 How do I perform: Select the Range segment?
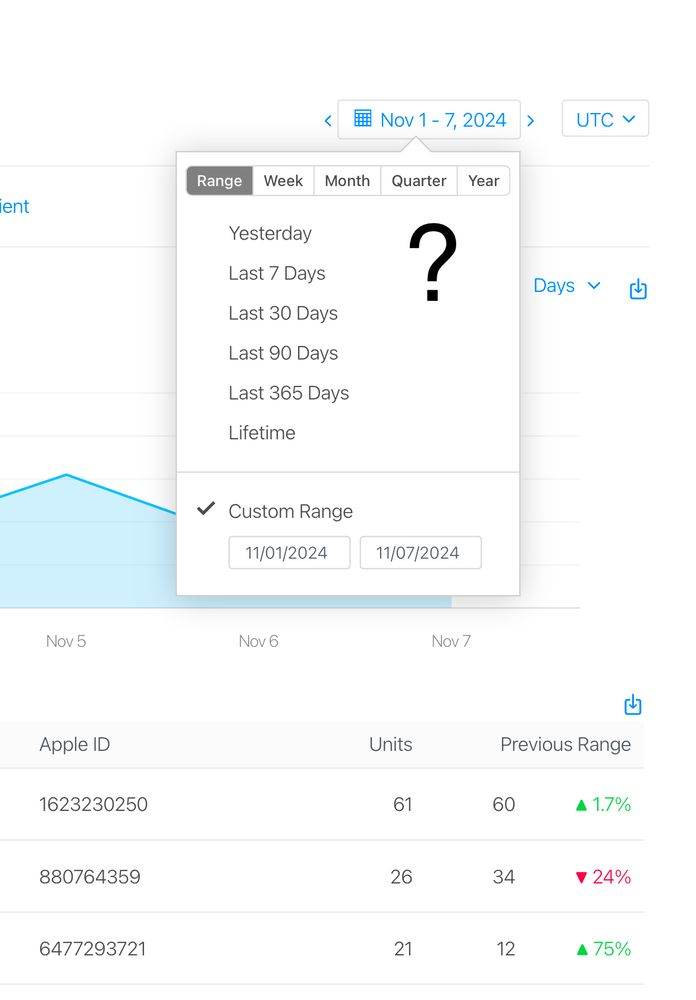click(x=219, y=181)
